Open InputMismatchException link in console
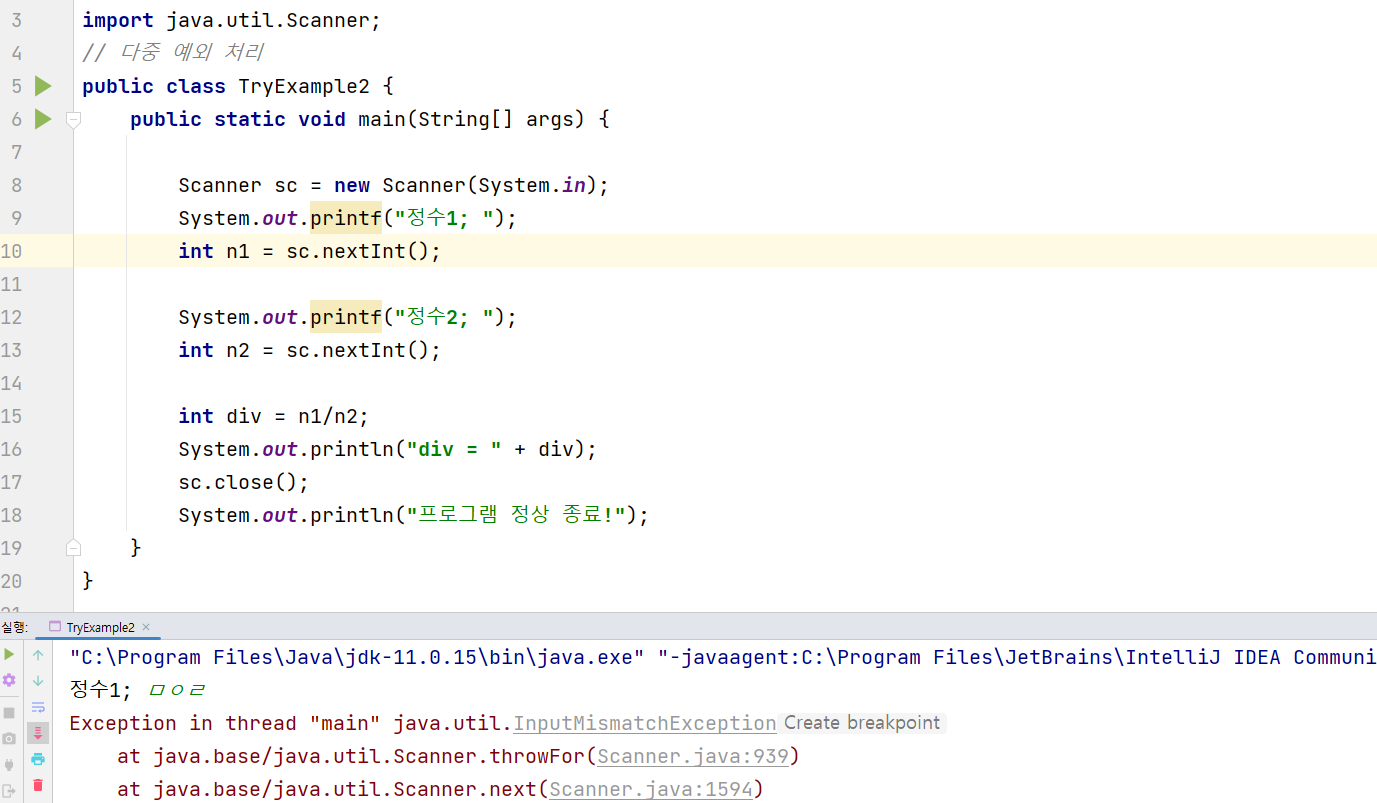1377x803 pixels. coord(645,723)
